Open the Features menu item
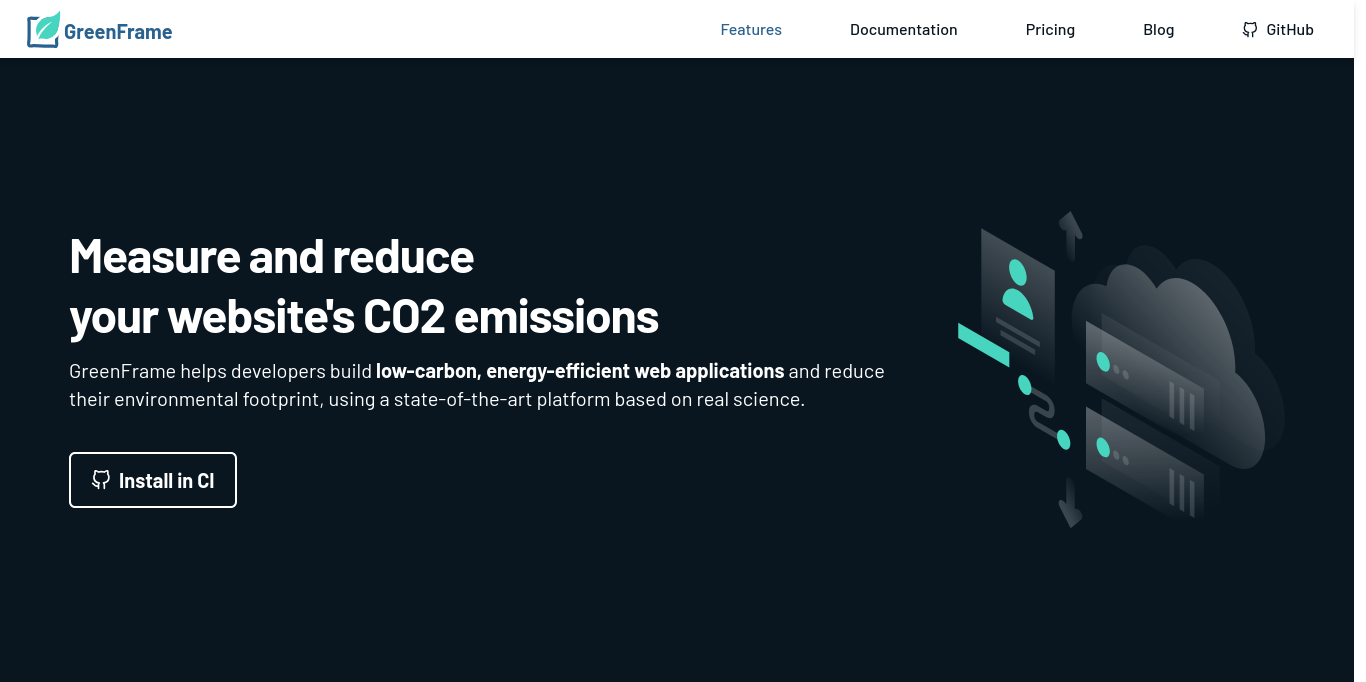The image size is (1366, 682). (751, 29)
